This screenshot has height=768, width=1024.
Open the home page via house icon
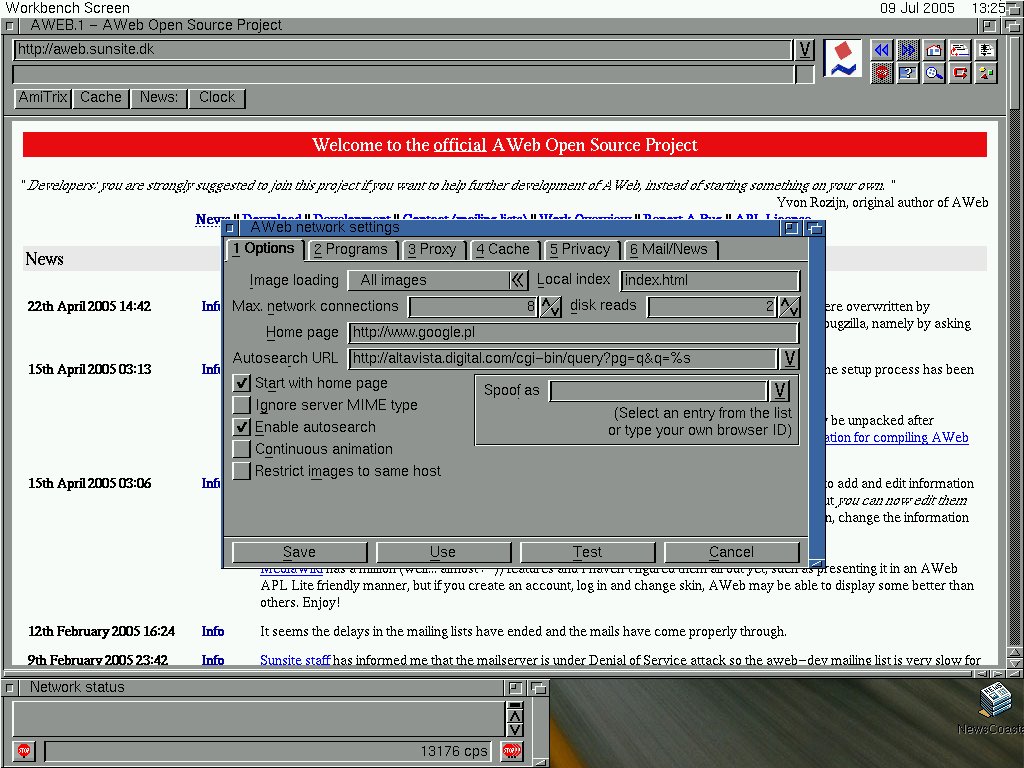click(x=934, y=50)
